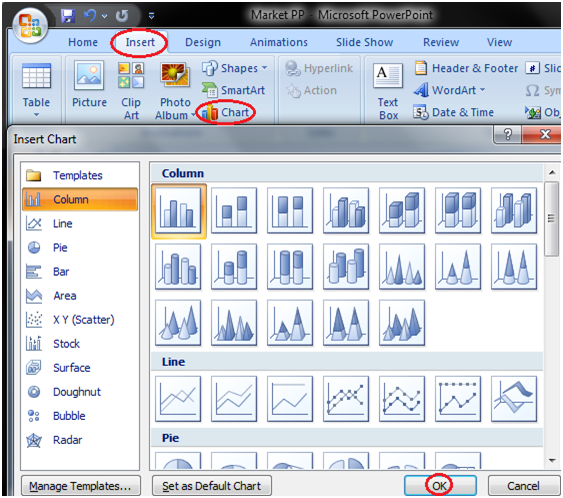This screenshot has width=563, height=498.
Task: Open the Insert ribbon tab
Action: (140, 42)
